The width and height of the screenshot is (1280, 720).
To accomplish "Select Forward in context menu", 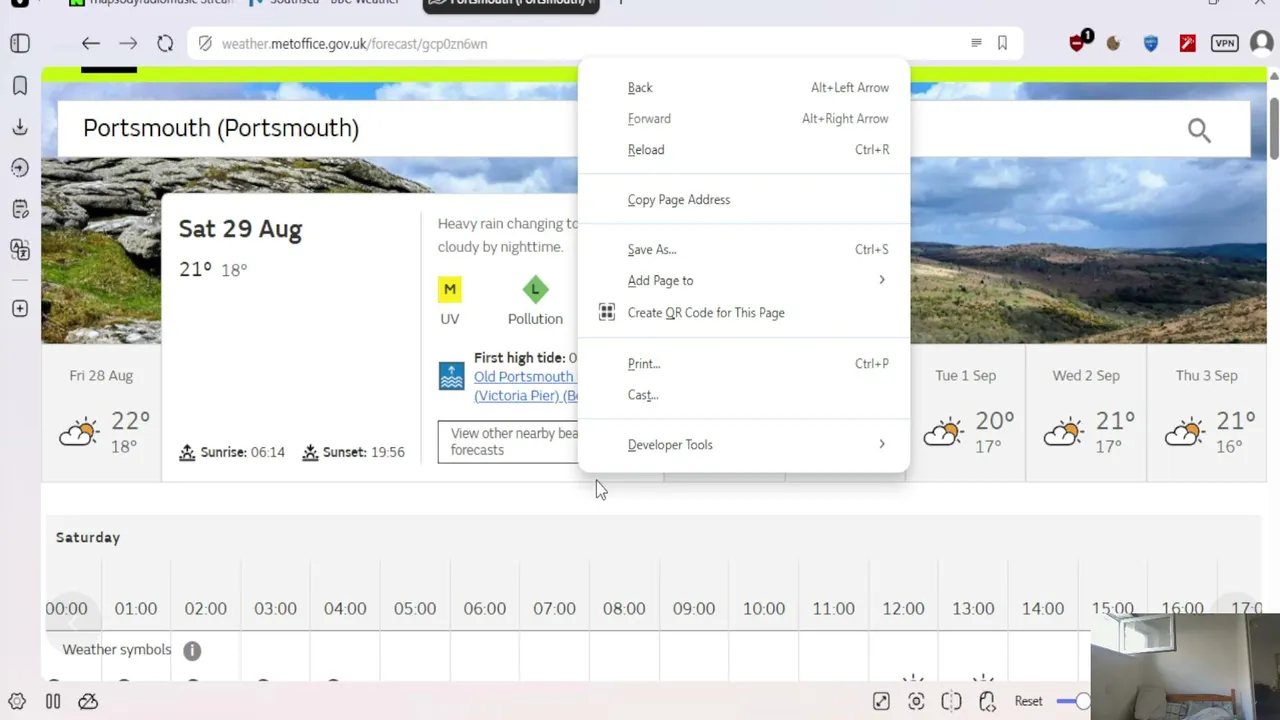I will click(744, 119).
